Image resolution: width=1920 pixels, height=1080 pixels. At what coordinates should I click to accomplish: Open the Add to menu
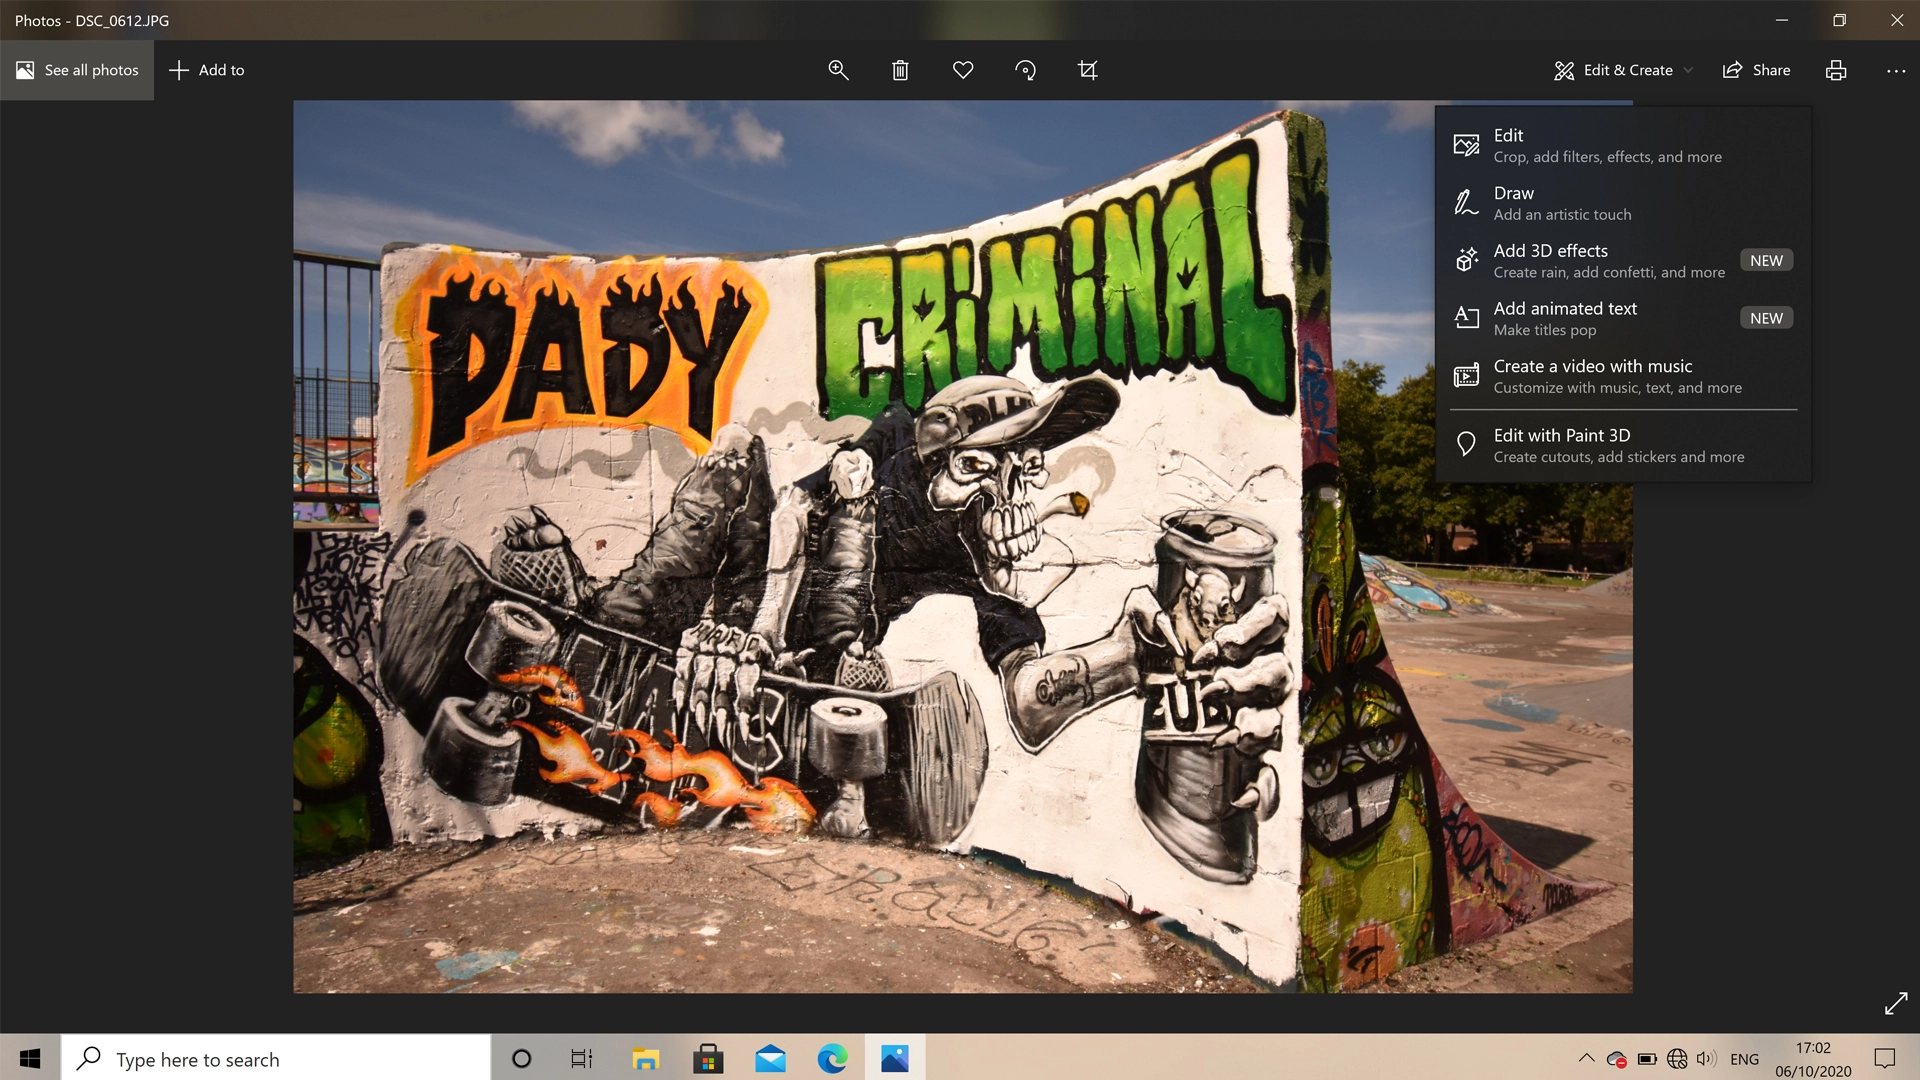(207, 70)
